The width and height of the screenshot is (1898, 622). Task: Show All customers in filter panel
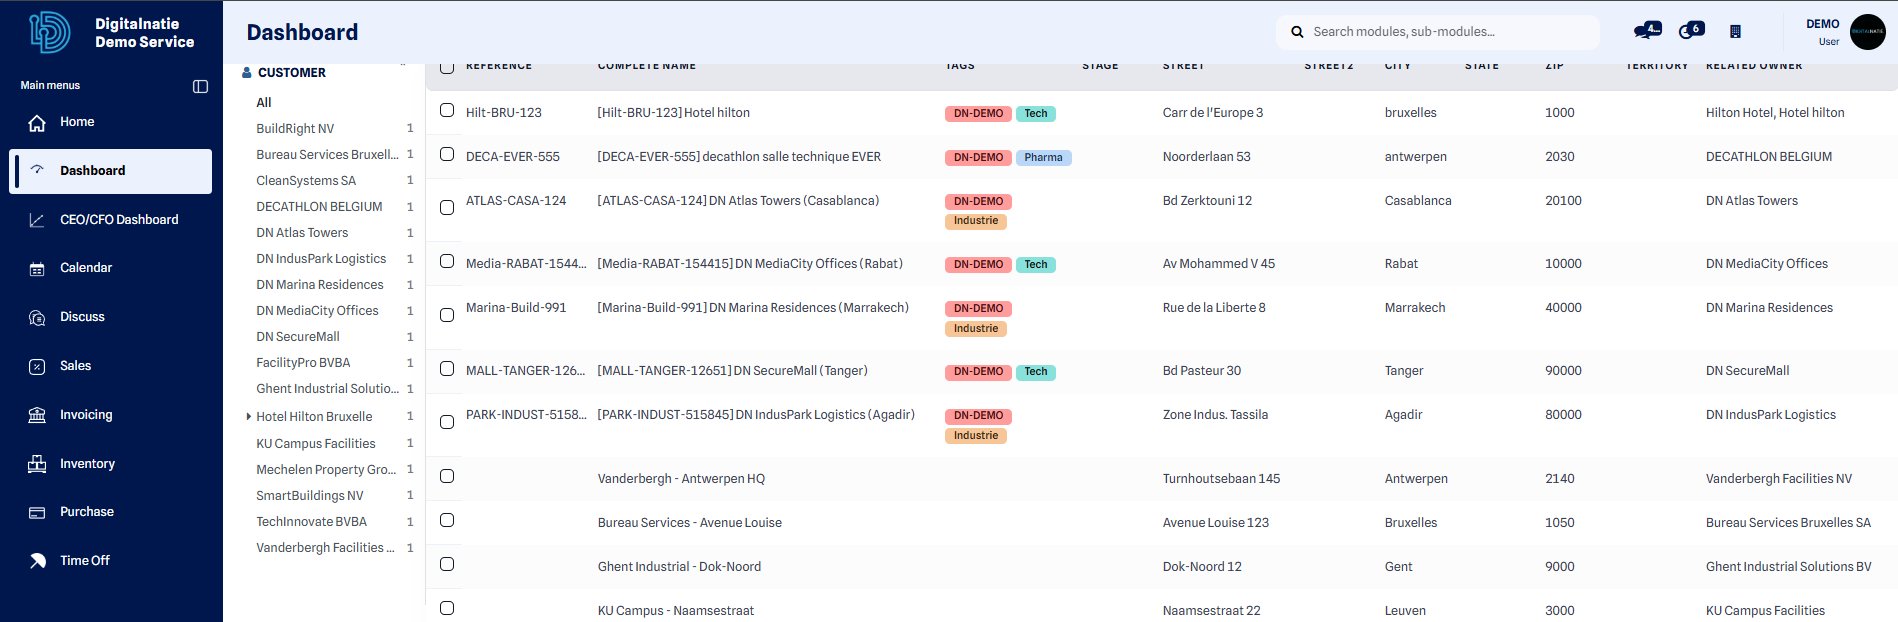pyautogui.click(x=264, y=103)
